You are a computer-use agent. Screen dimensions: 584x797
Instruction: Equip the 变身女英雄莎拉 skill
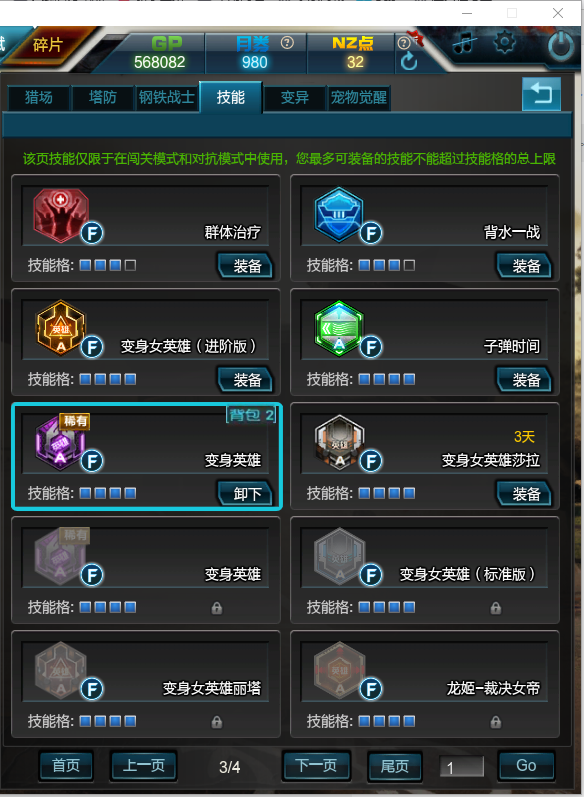point(525,494)
